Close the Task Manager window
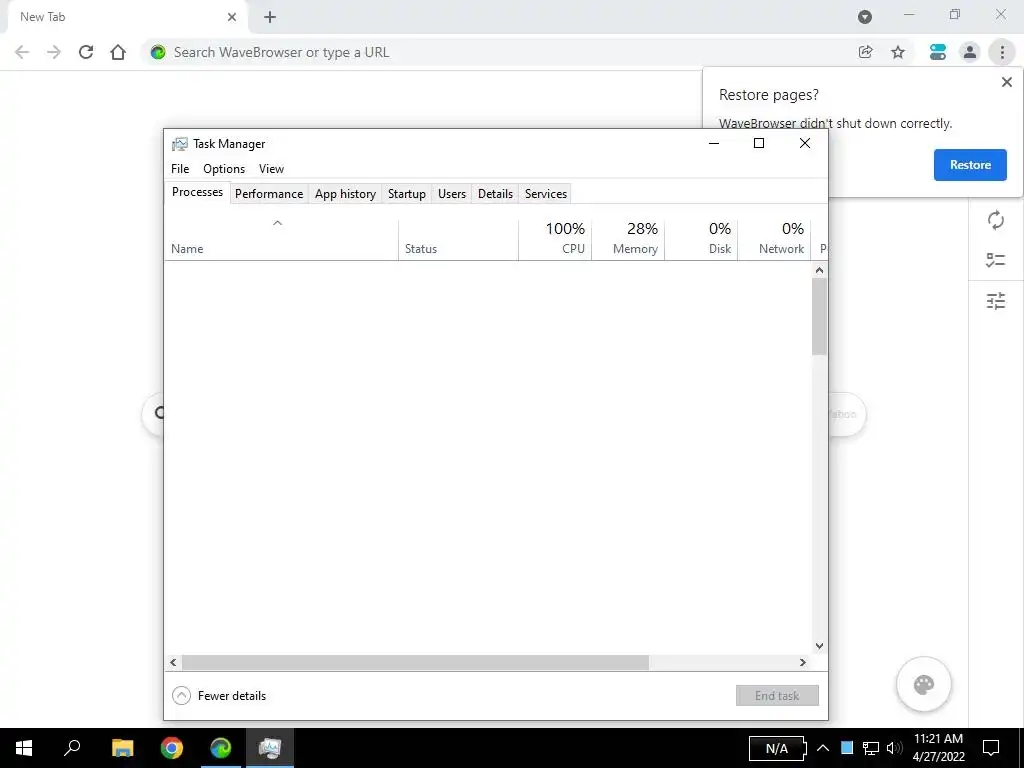1024x768 pixels. point(805,144)
